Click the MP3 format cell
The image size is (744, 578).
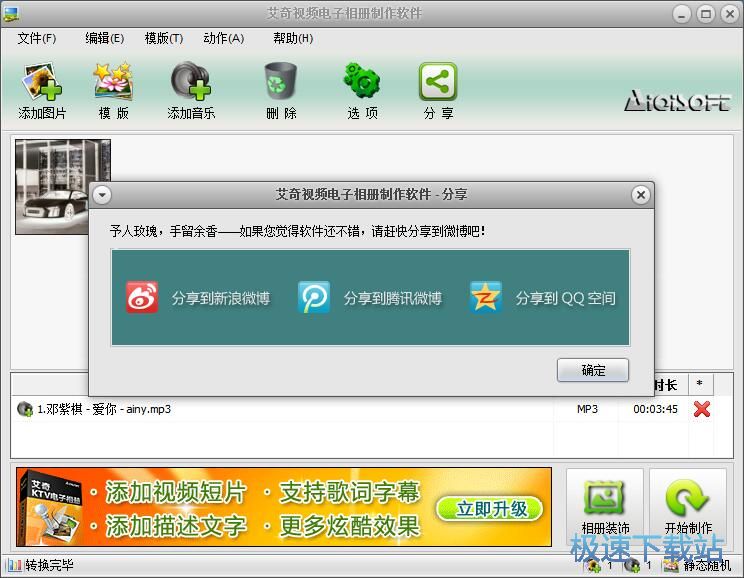click(587, 409)
